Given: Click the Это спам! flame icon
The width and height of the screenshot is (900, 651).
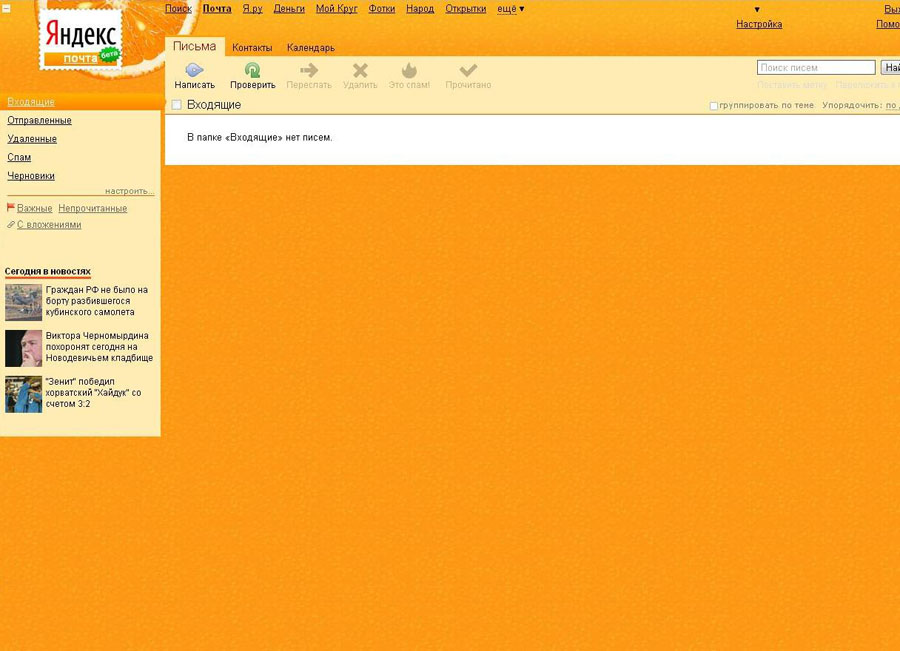Looking at the screenshot, I should [x=409, y=70].
